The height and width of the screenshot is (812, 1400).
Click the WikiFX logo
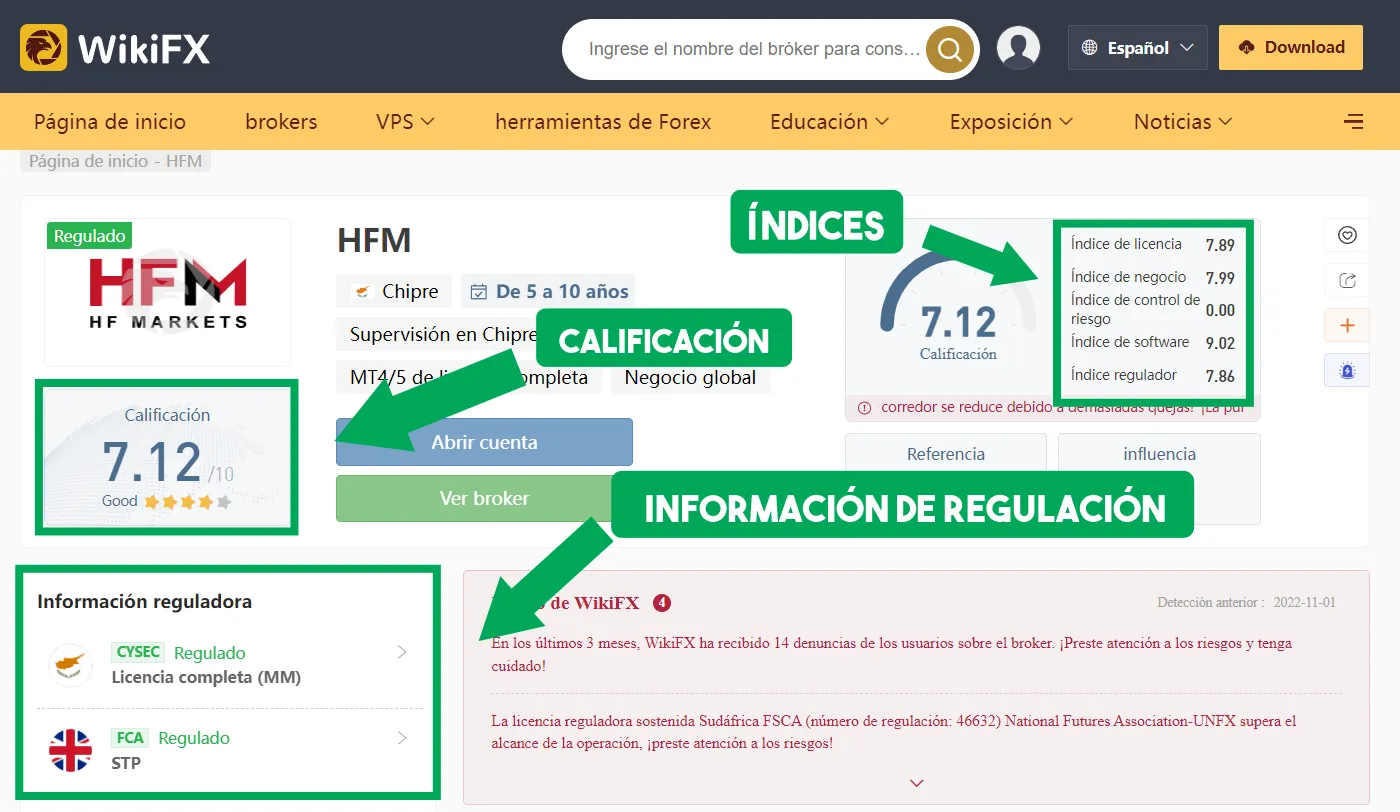(115, 47)
